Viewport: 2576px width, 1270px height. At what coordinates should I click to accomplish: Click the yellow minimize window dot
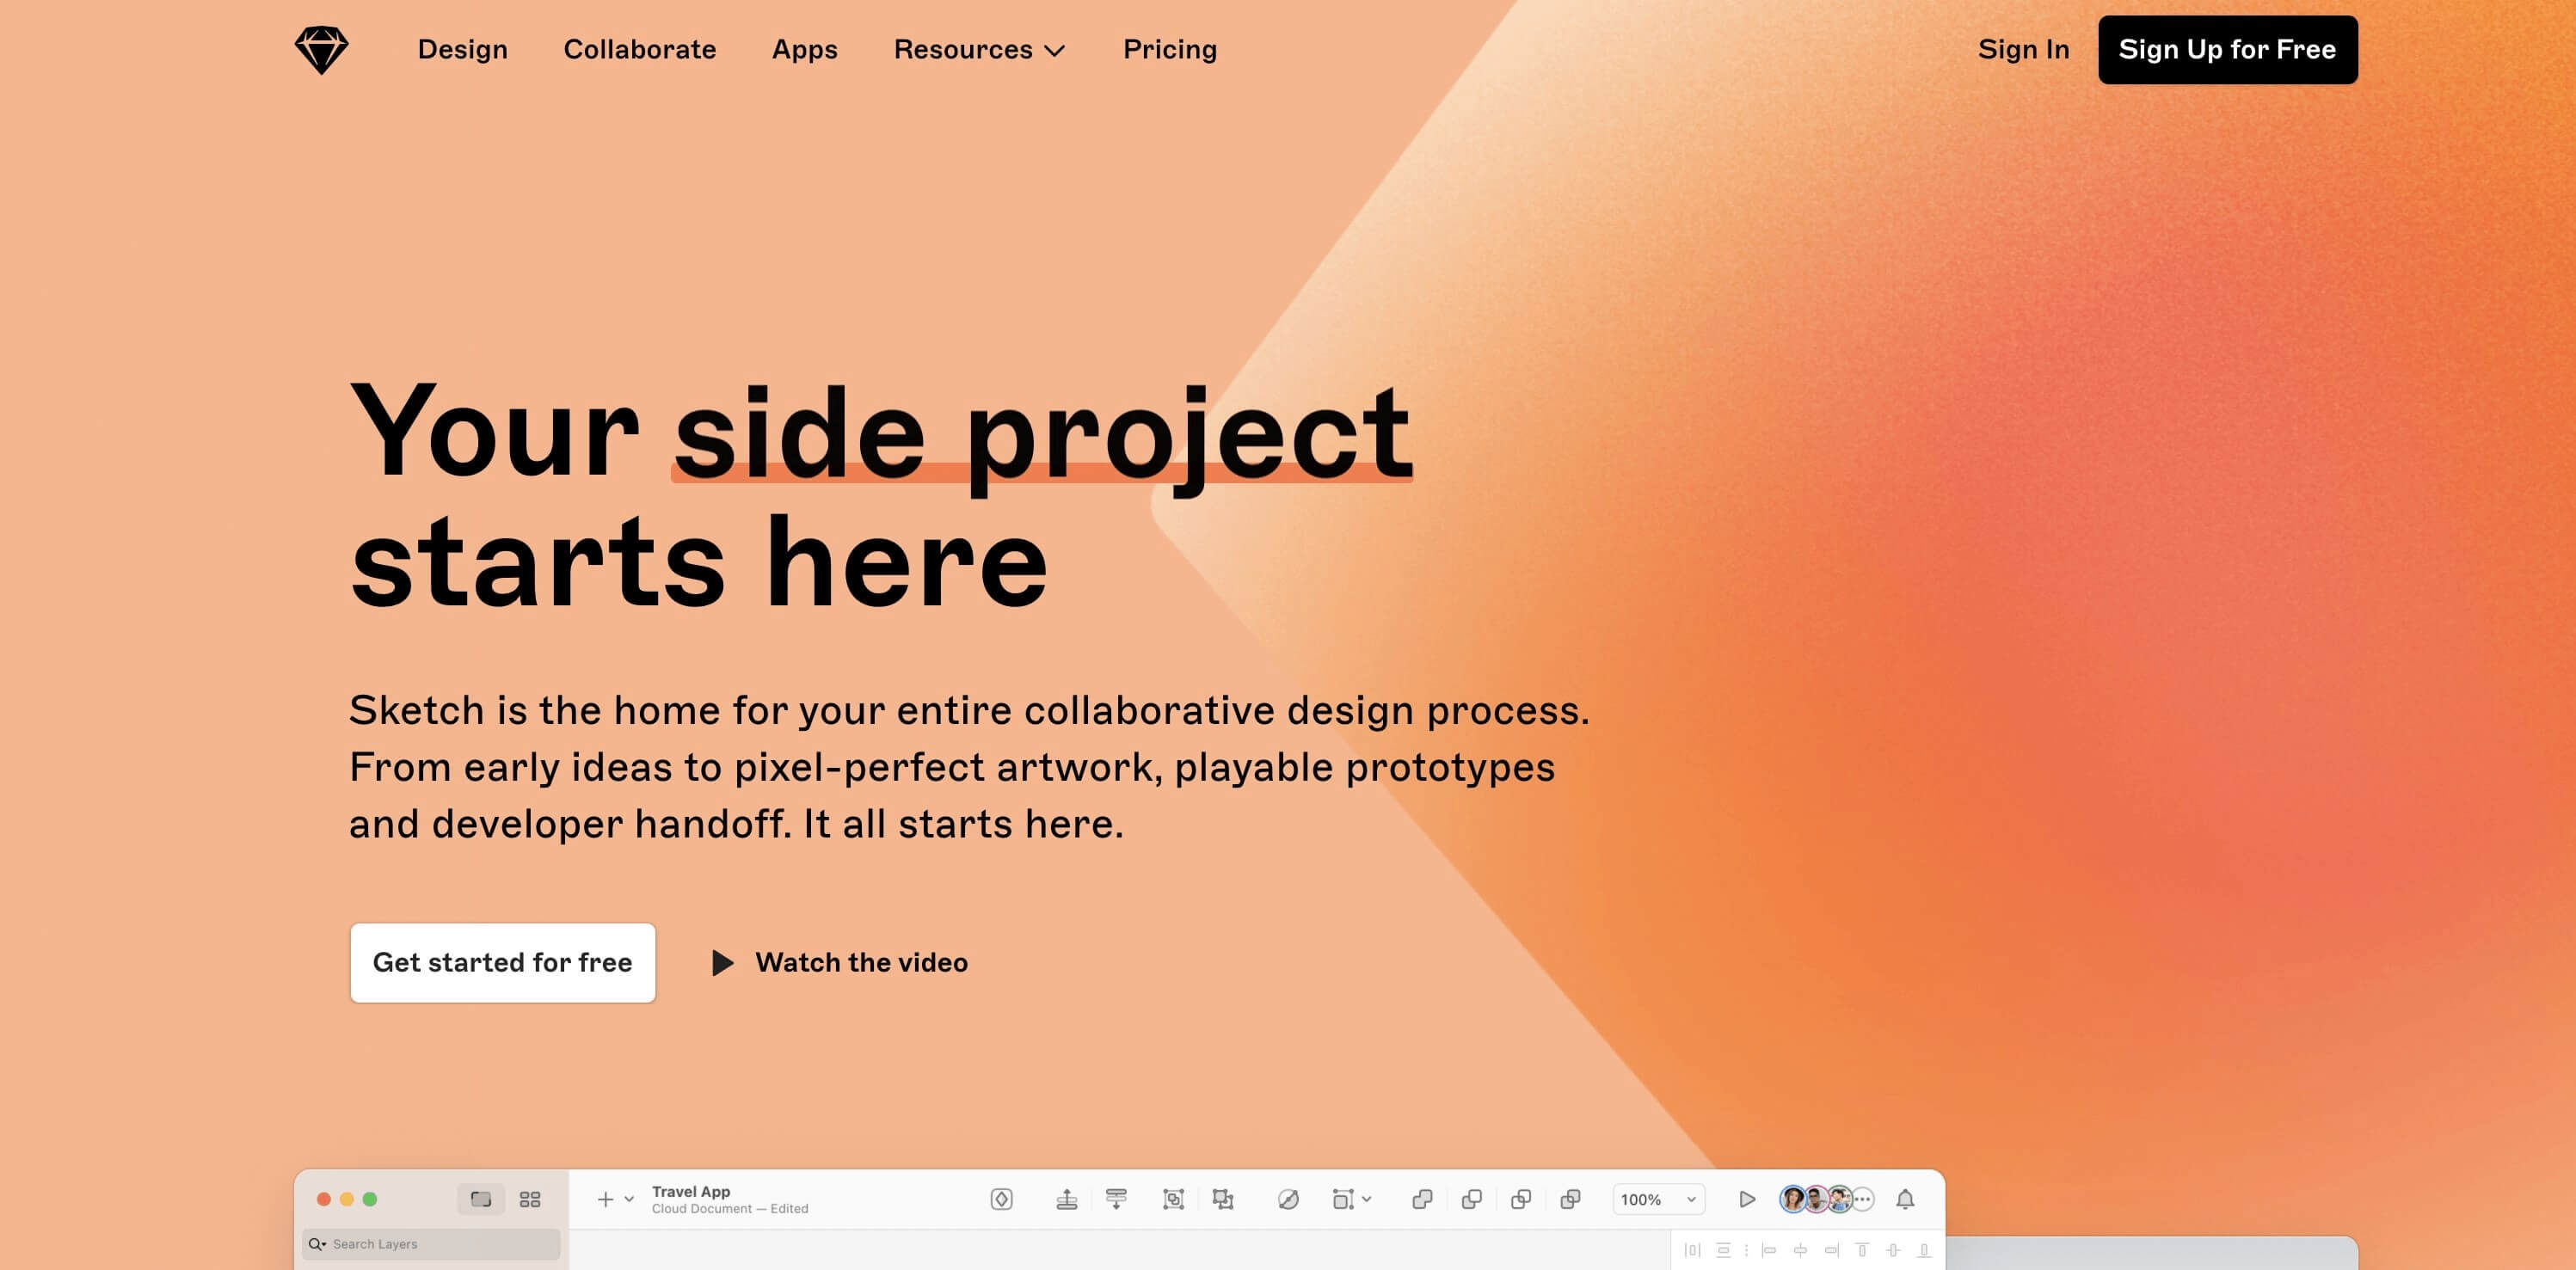tap(347, 1199)
